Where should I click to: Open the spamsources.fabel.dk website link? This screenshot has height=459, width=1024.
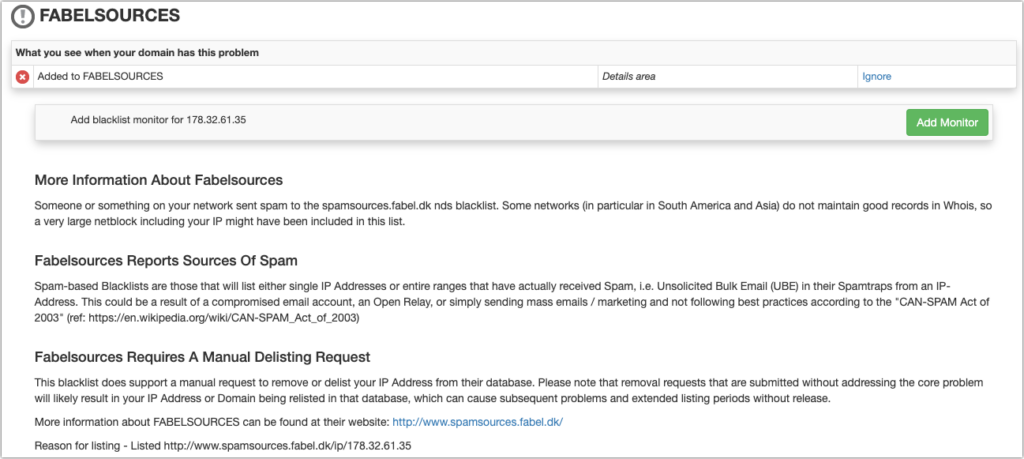coord(478,422)
